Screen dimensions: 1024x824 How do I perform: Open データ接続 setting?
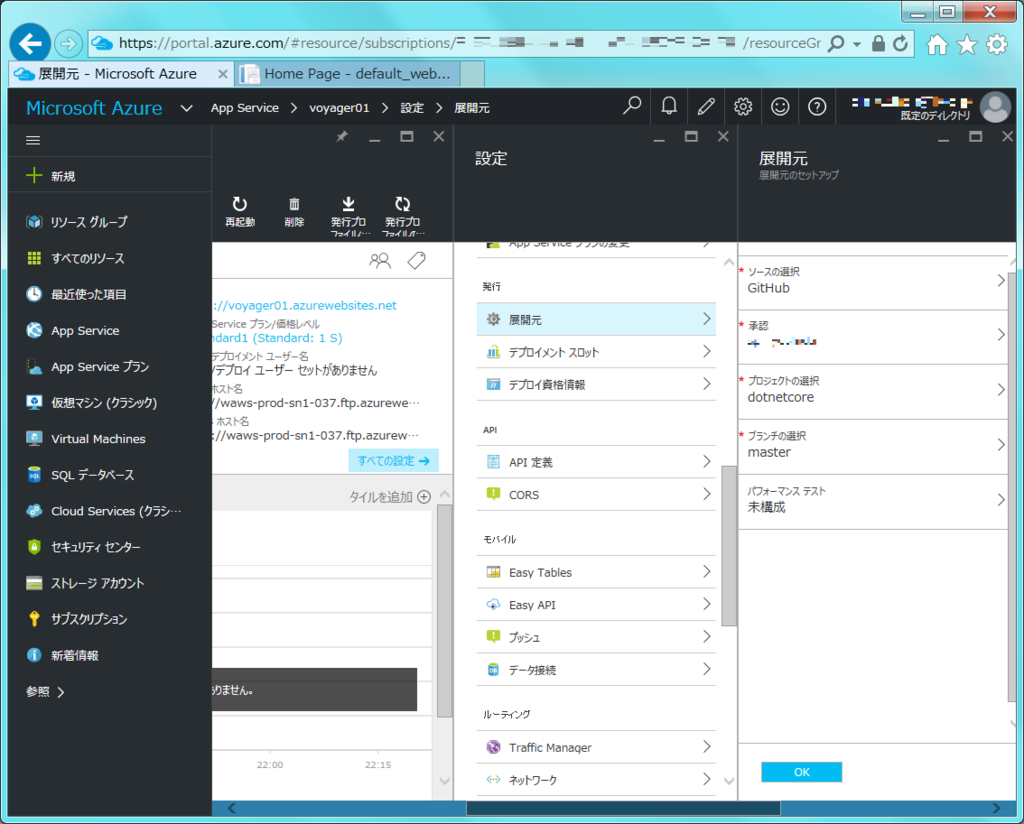(596, 669)
